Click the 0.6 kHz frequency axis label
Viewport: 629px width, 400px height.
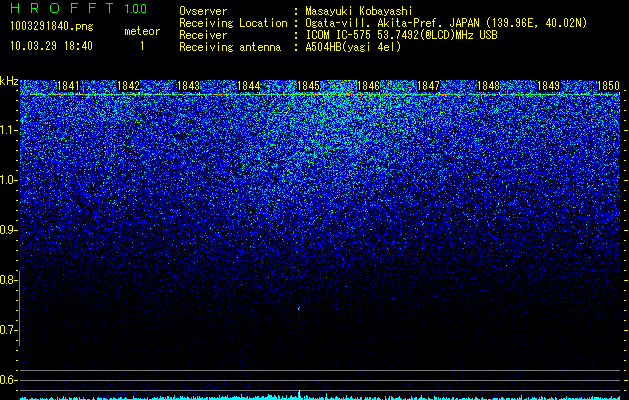coord(8,380)
